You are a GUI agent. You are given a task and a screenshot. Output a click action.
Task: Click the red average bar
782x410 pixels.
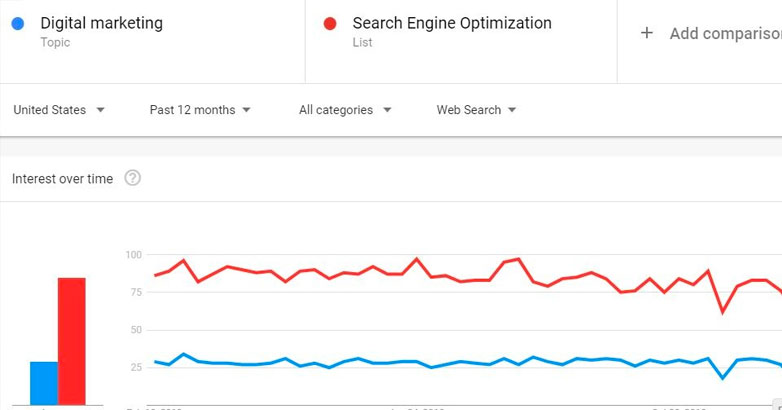[71, 340]
